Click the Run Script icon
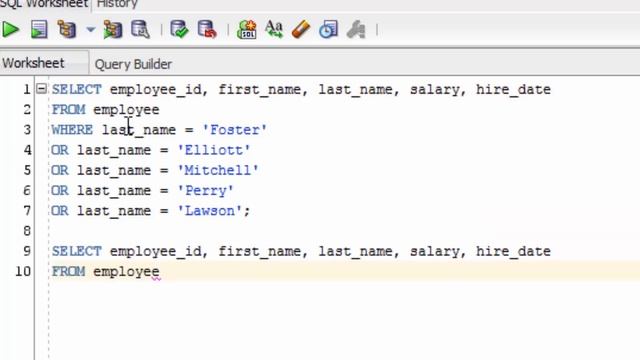This screenshot has width=640, height=360. point(39,30)
